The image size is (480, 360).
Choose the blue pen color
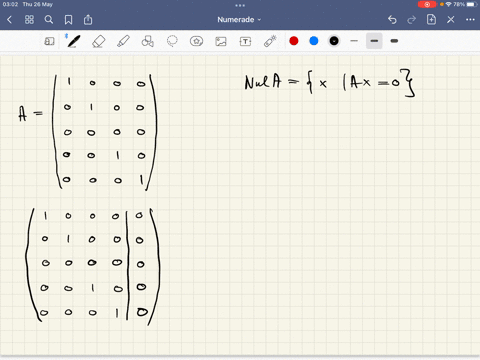pos(314,41)
